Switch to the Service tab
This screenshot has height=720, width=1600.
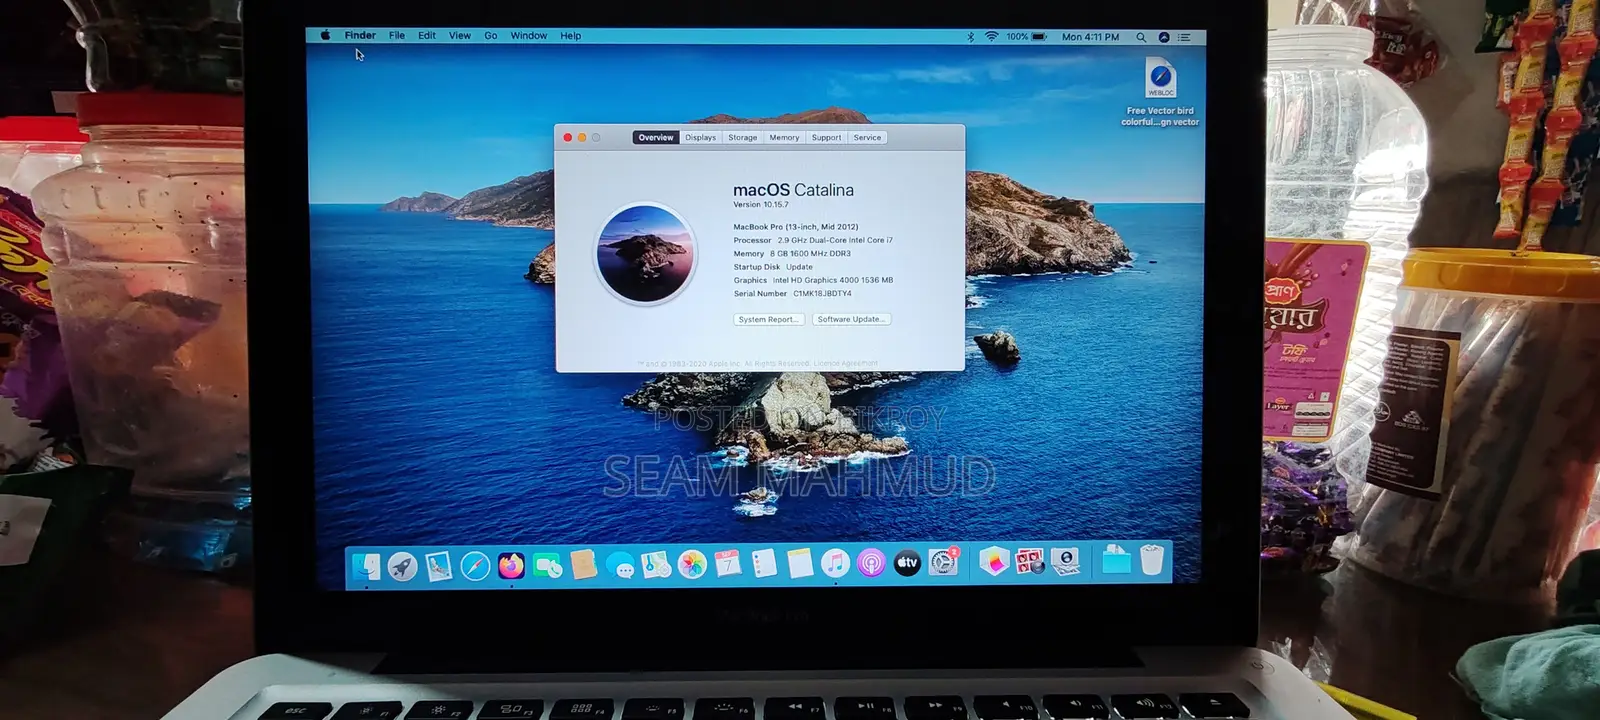coord(867,137)
